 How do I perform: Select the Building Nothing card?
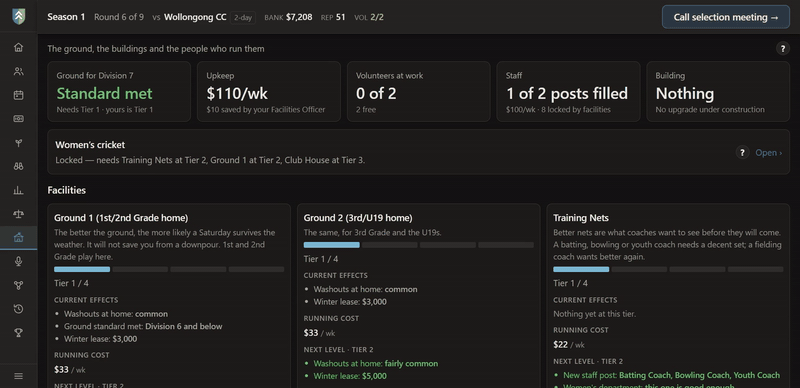(718, 92)
